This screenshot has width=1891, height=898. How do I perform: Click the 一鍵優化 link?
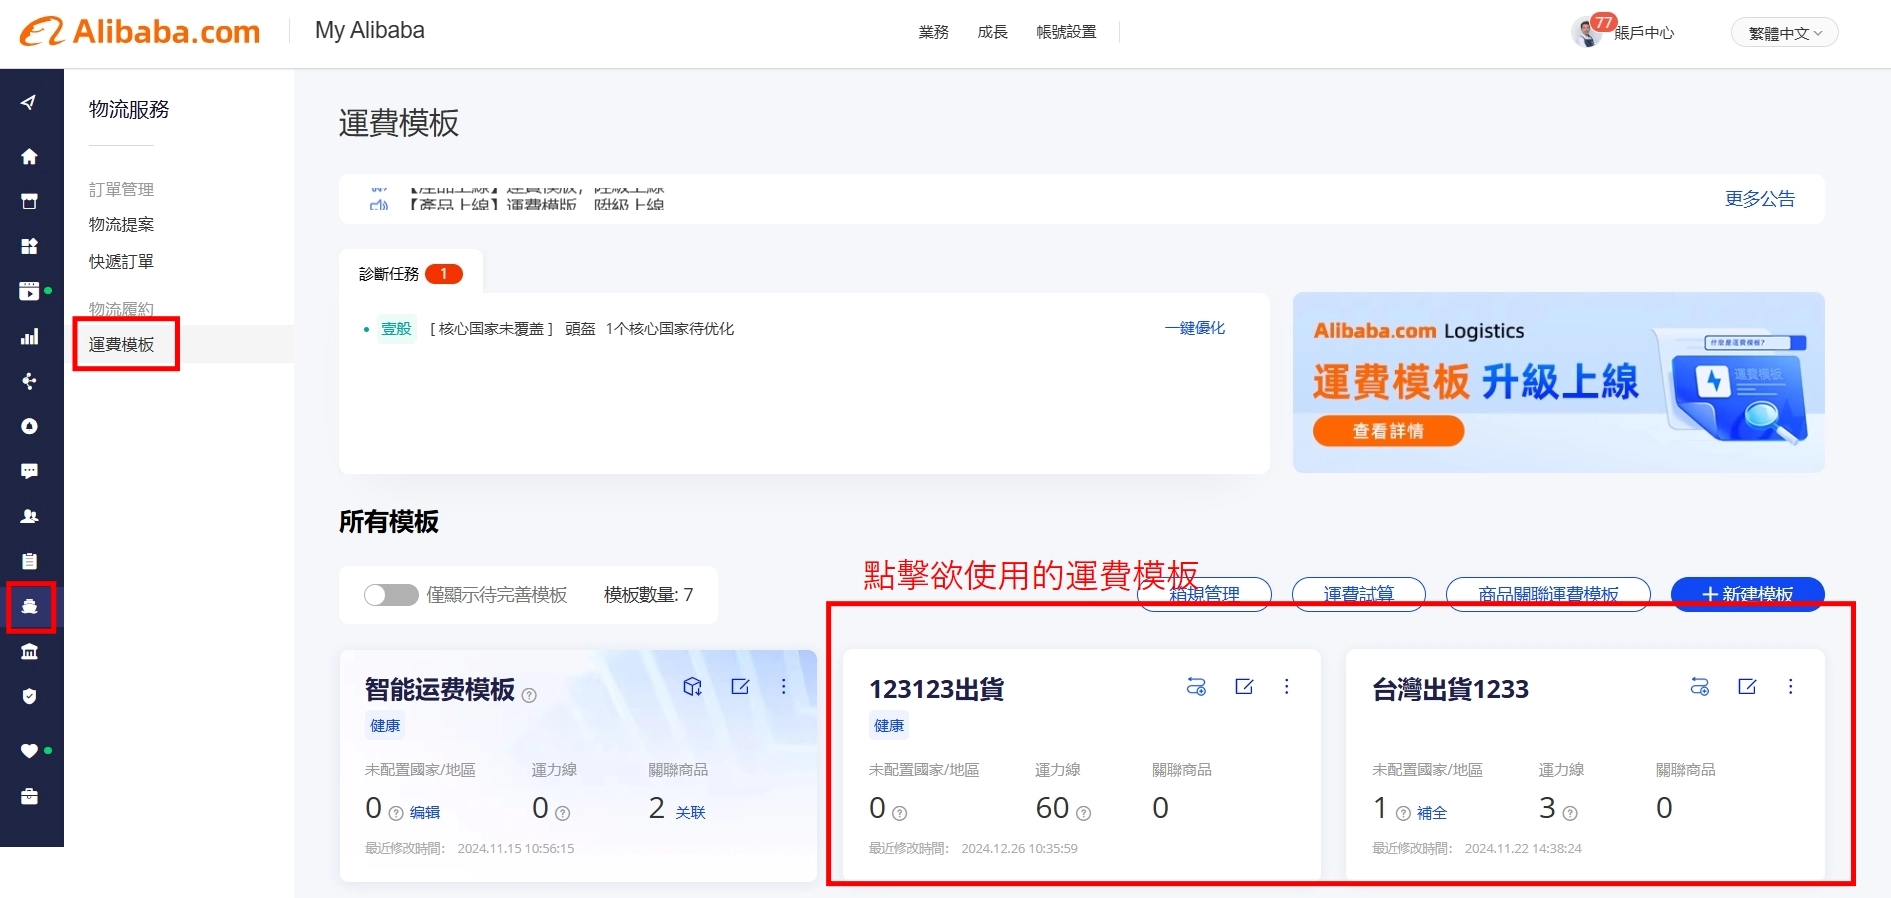(1194, 328)
